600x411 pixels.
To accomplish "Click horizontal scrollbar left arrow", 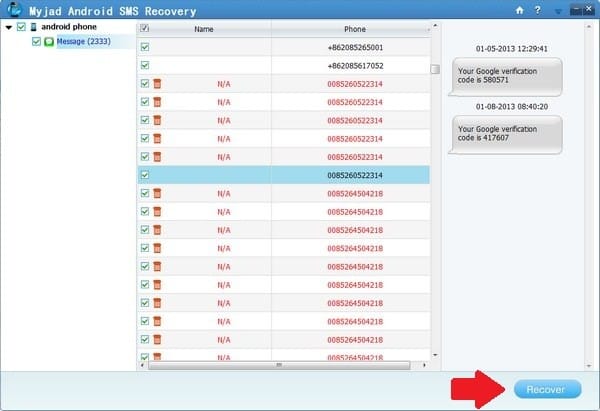I will pyautogui.click(x=142, y=365).
